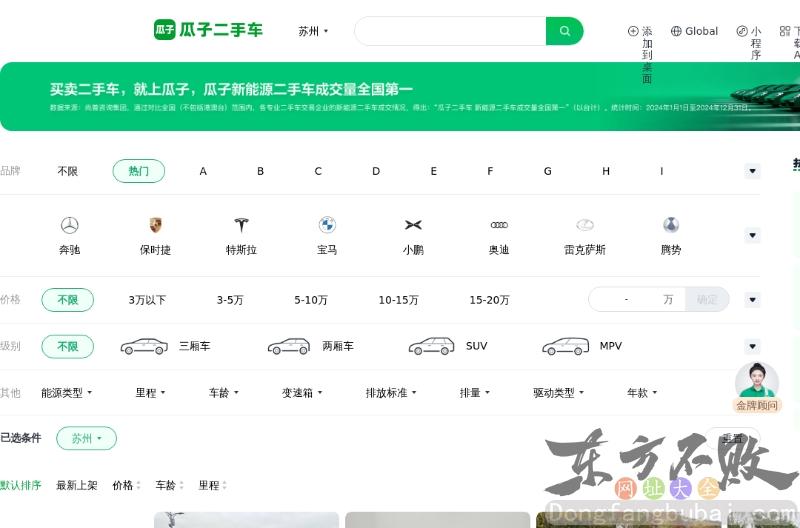The width and height of the screenshot is (800, 528).
Task: Choose the MPV car icon
Action: click(565, 346)
